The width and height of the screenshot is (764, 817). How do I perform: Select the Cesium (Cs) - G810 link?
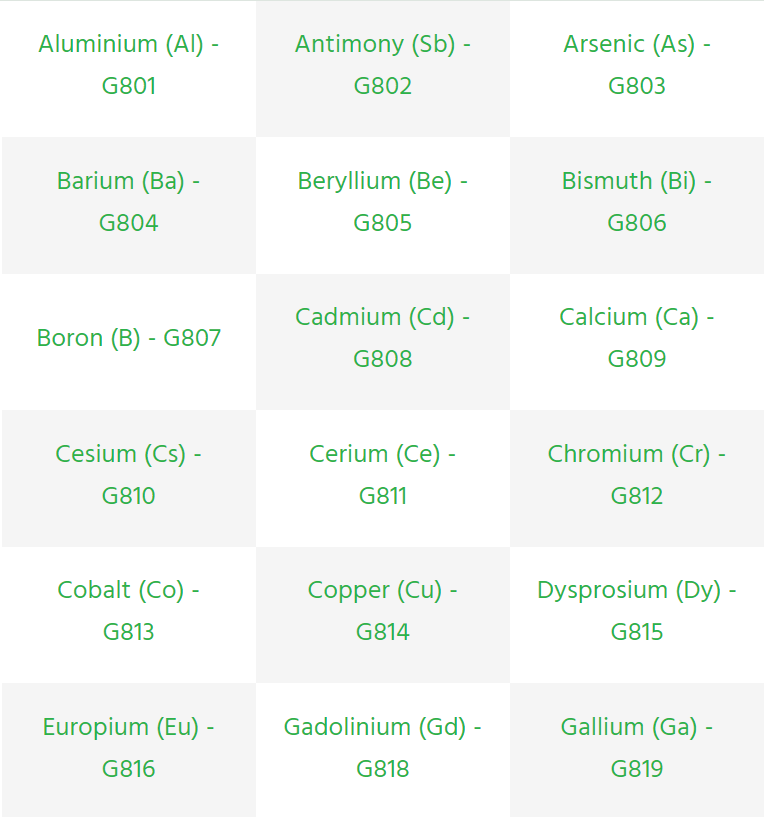pos(128,475)
